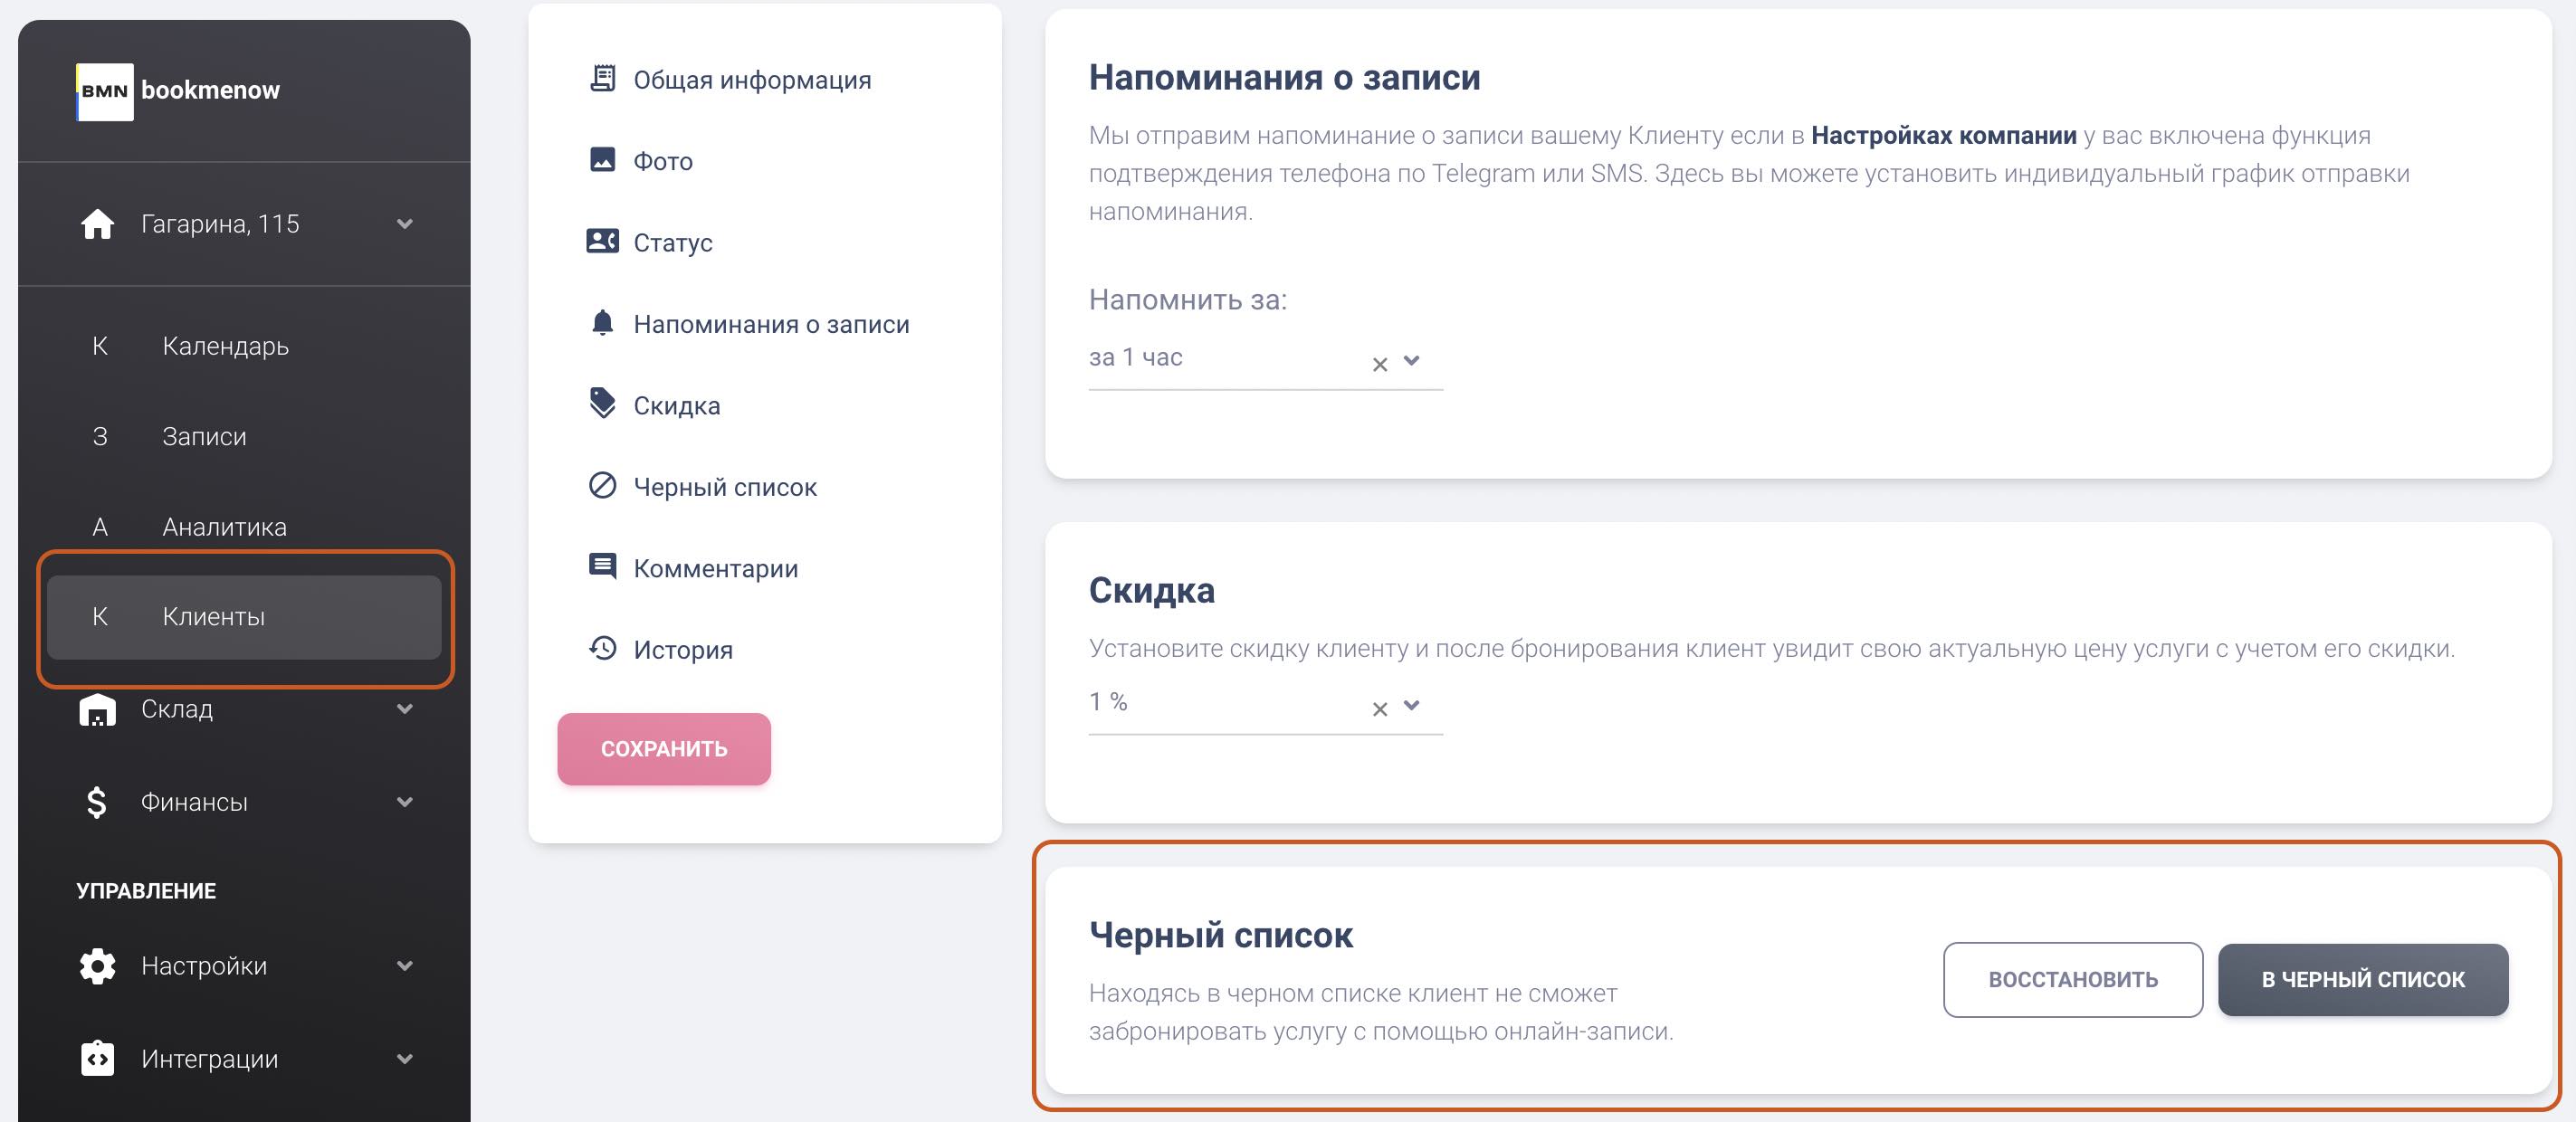Click the home icon next to Гагарина, 115

point(97,224)
